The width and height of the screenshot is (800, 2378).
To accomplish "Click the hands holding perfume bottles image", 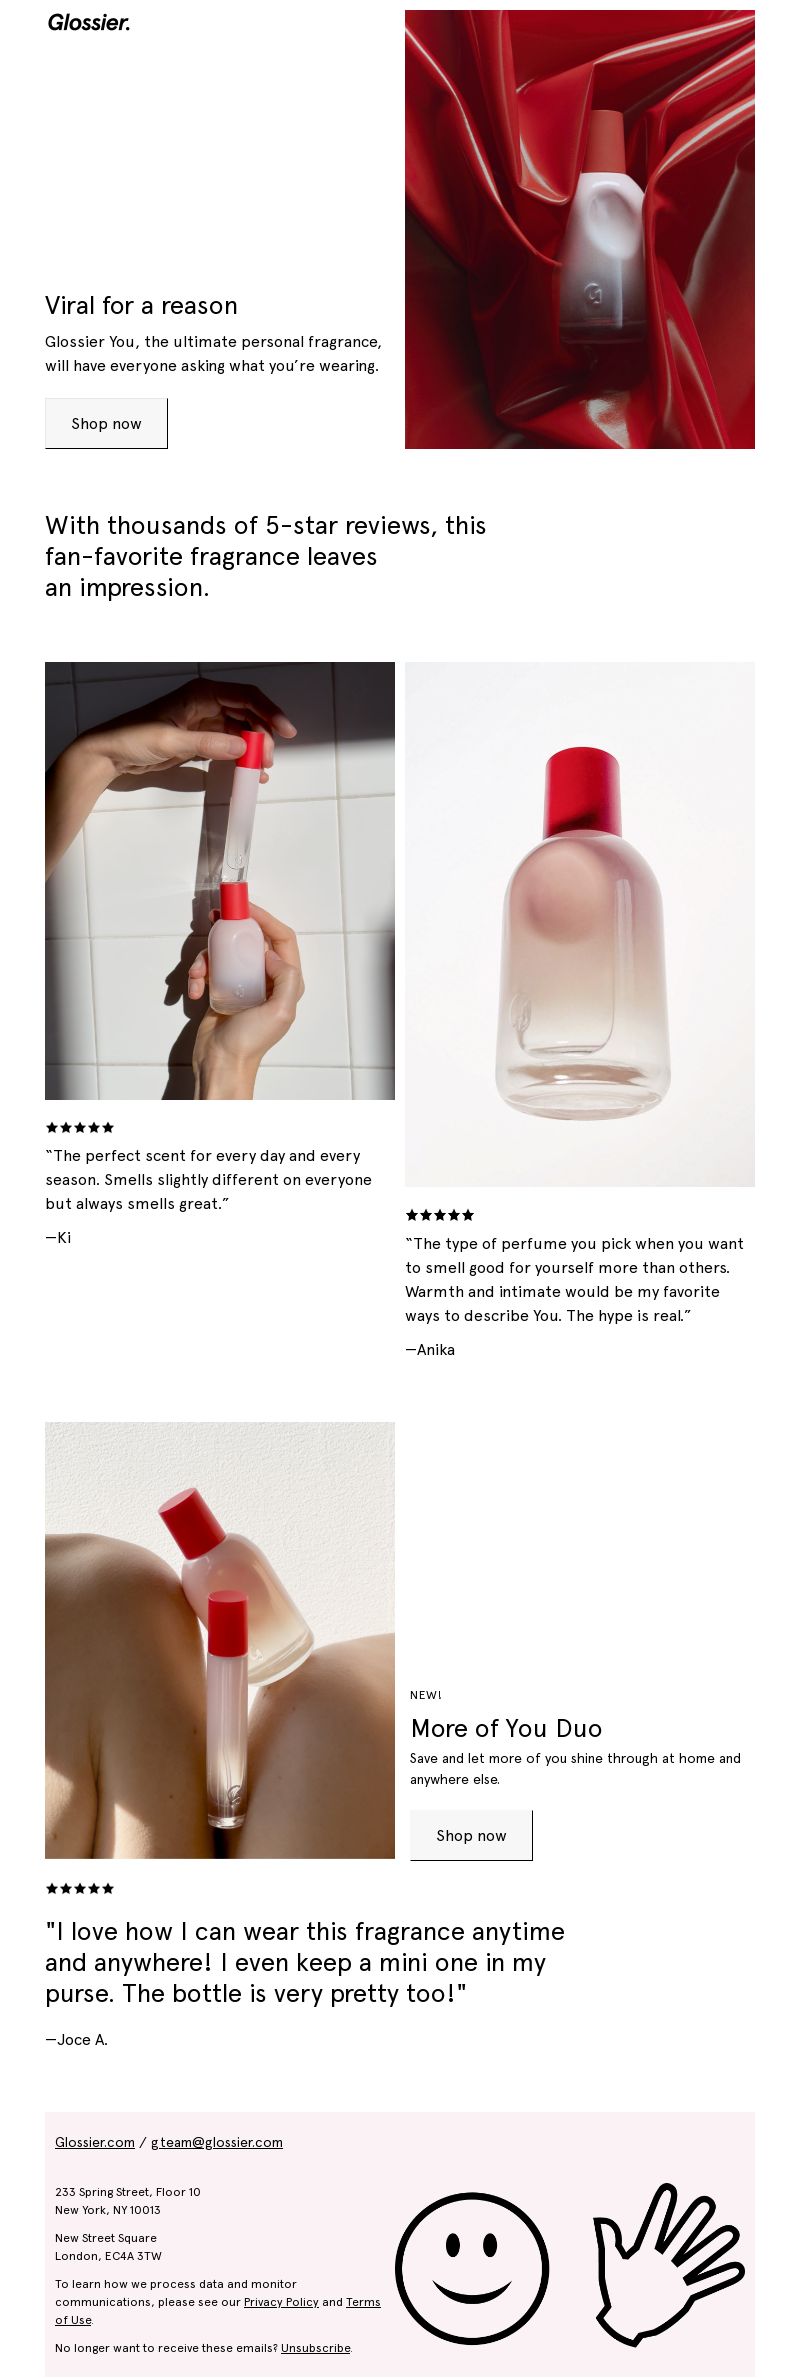I will point(220,881).
